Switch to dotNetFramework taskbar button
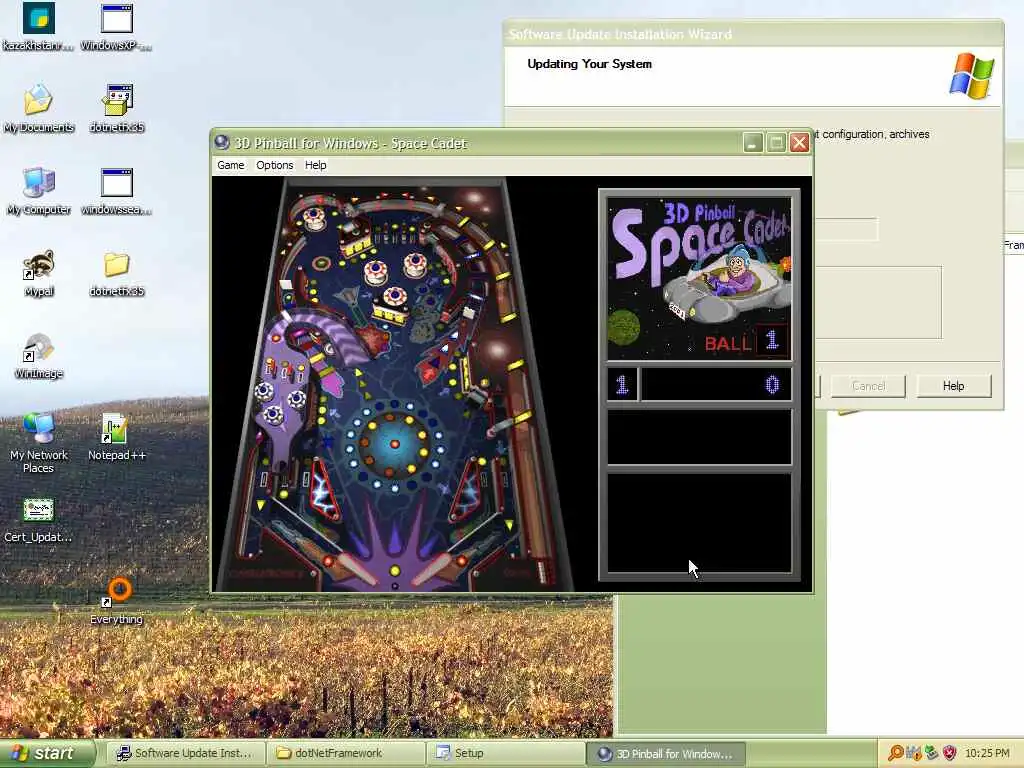 pos(345,754)
